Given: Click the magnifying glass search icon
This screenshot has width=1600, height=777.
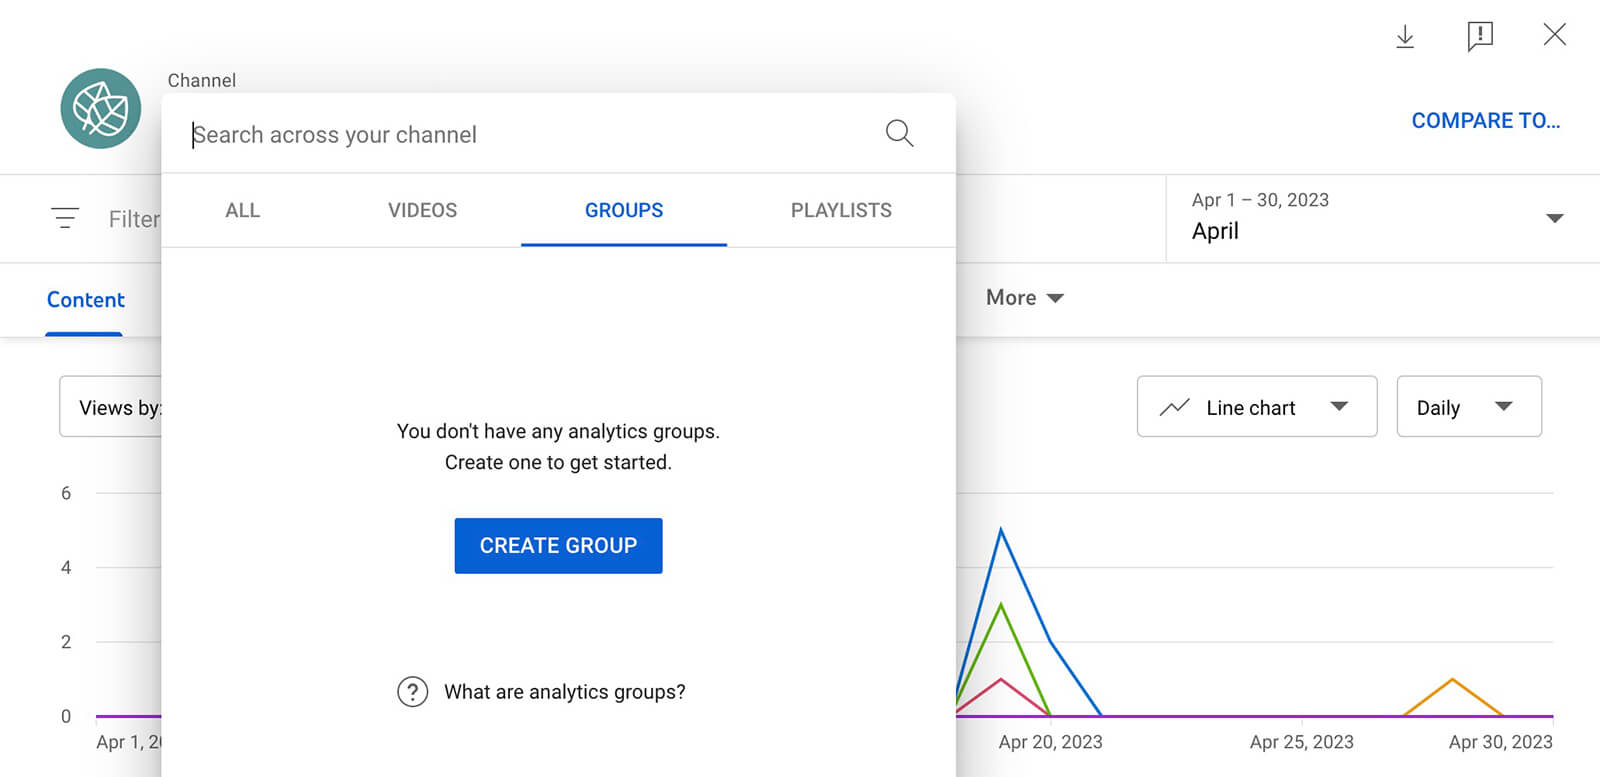Looking at the screenshot, I should tap(899, 133).
